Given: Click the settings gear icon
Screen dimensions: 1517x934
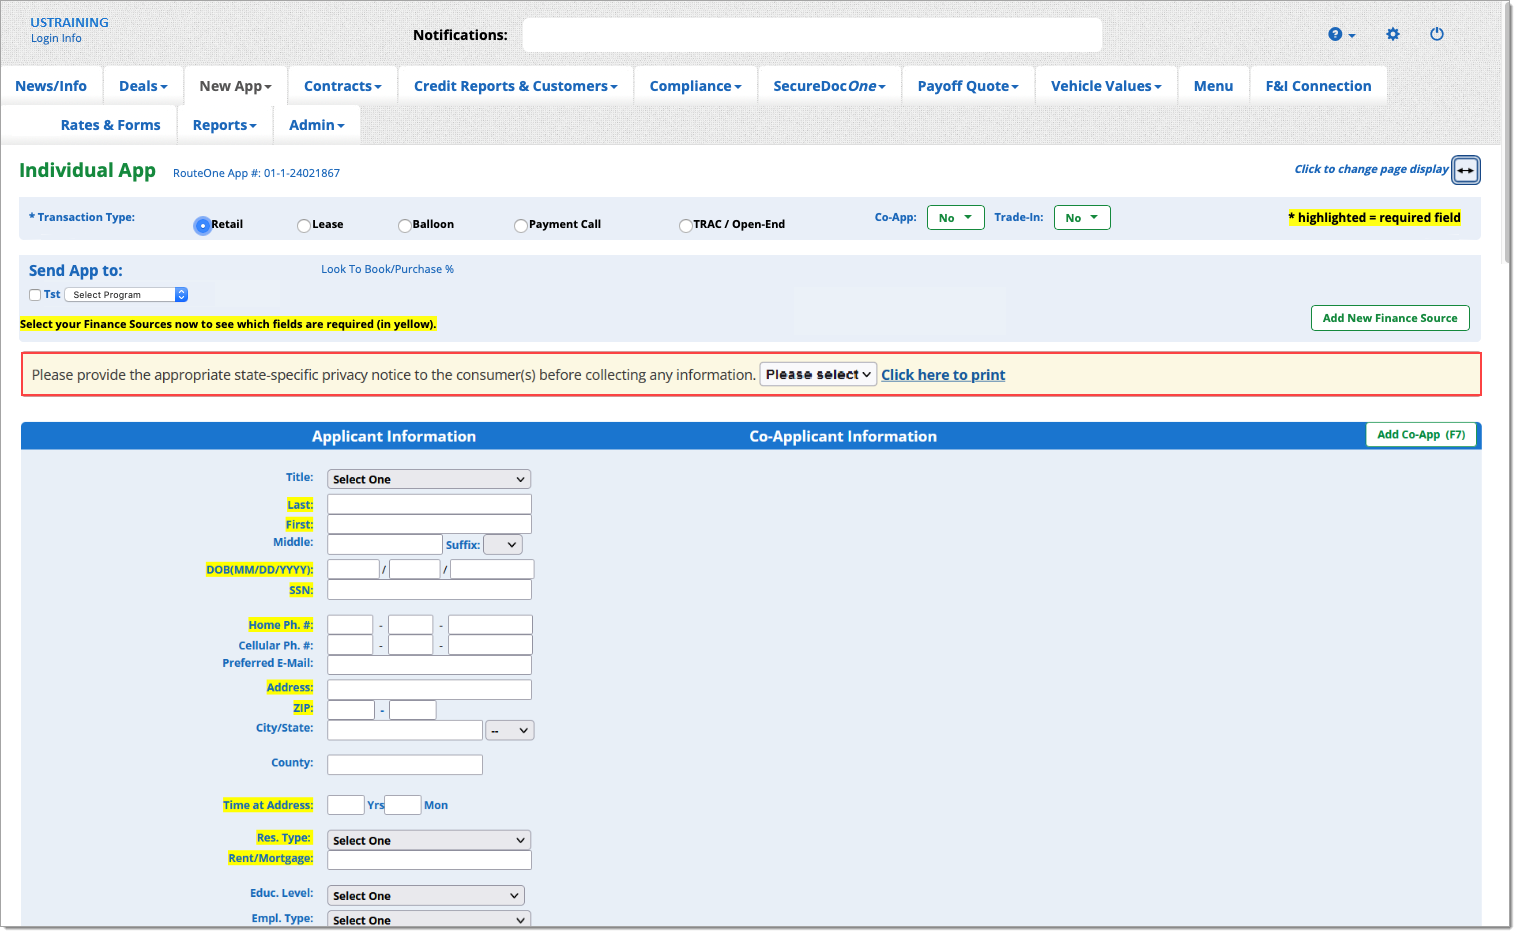Looking at the screenshot, I should click(1392, 34).
